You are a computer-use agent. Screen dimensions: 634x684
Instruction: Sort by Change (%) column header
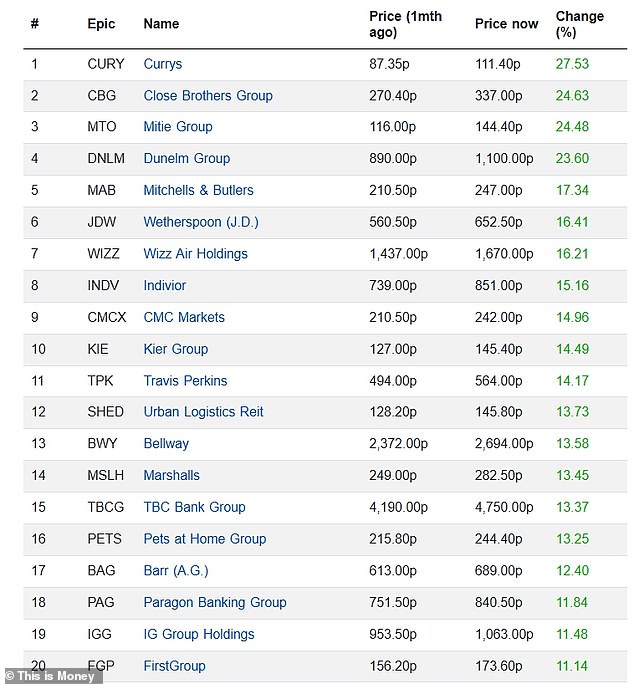pos(580,24)
